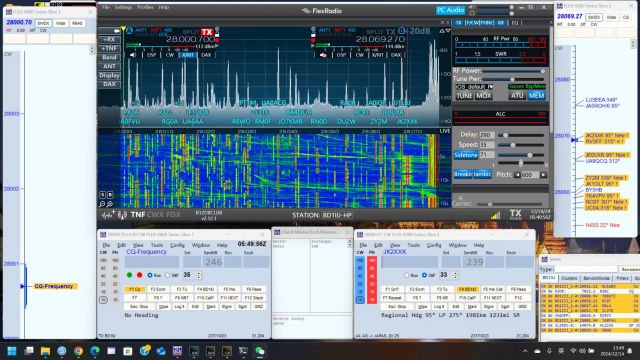This screenshot has width=640, height=360.
Task: Switch to EQ tab in right panel
Action: pyautogui.click(x=515, y=23)
